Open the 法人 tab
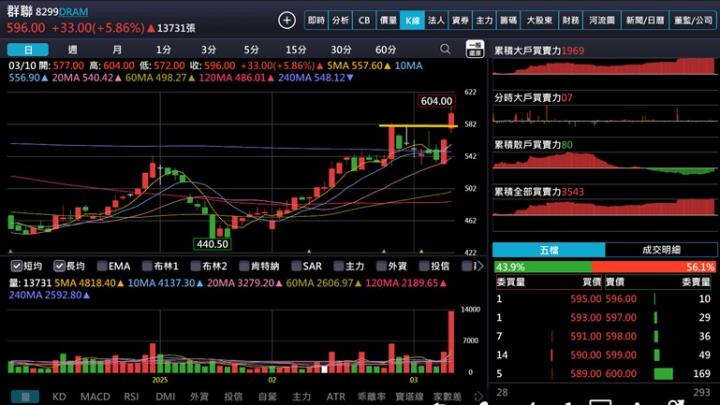 [436, 20]
